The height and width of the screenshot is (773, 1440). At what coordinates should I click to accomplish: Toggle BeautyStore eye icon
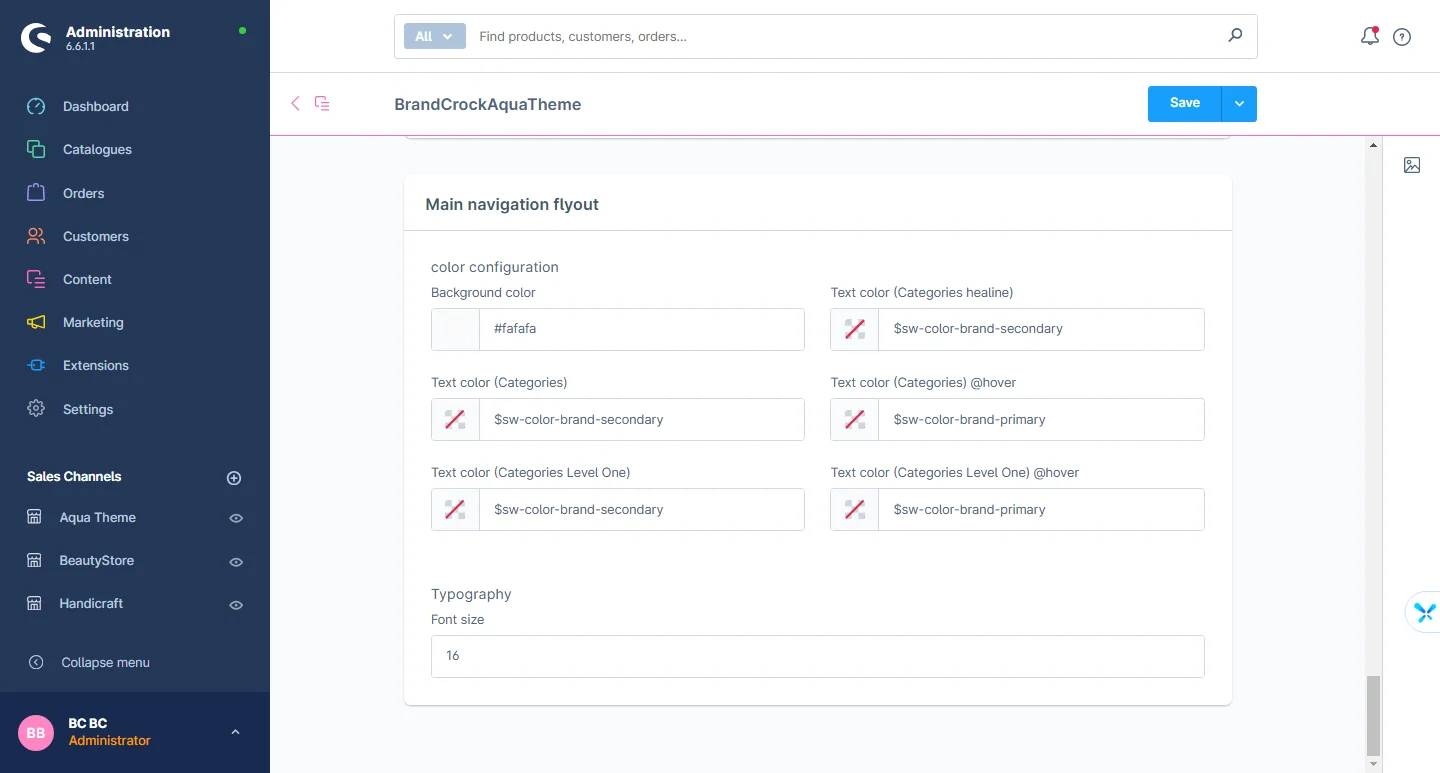(236, 562)
